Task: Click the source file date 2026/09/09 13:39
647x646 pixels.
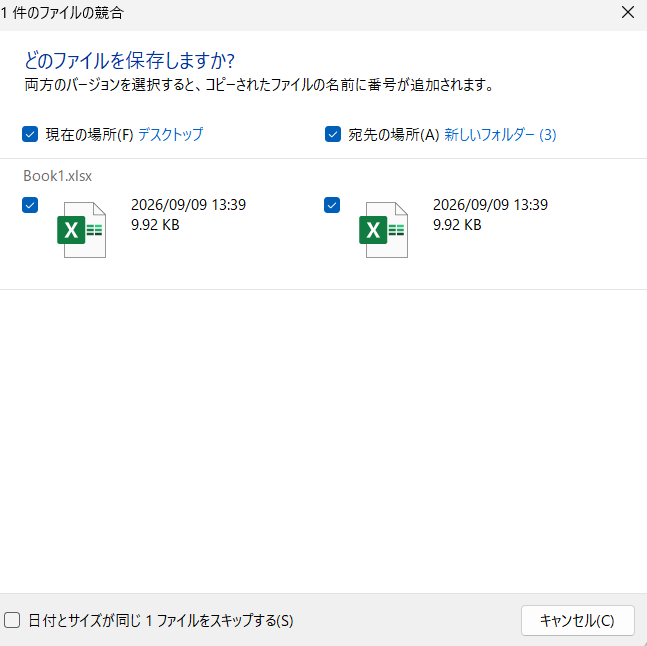Action: coord(189,205)
